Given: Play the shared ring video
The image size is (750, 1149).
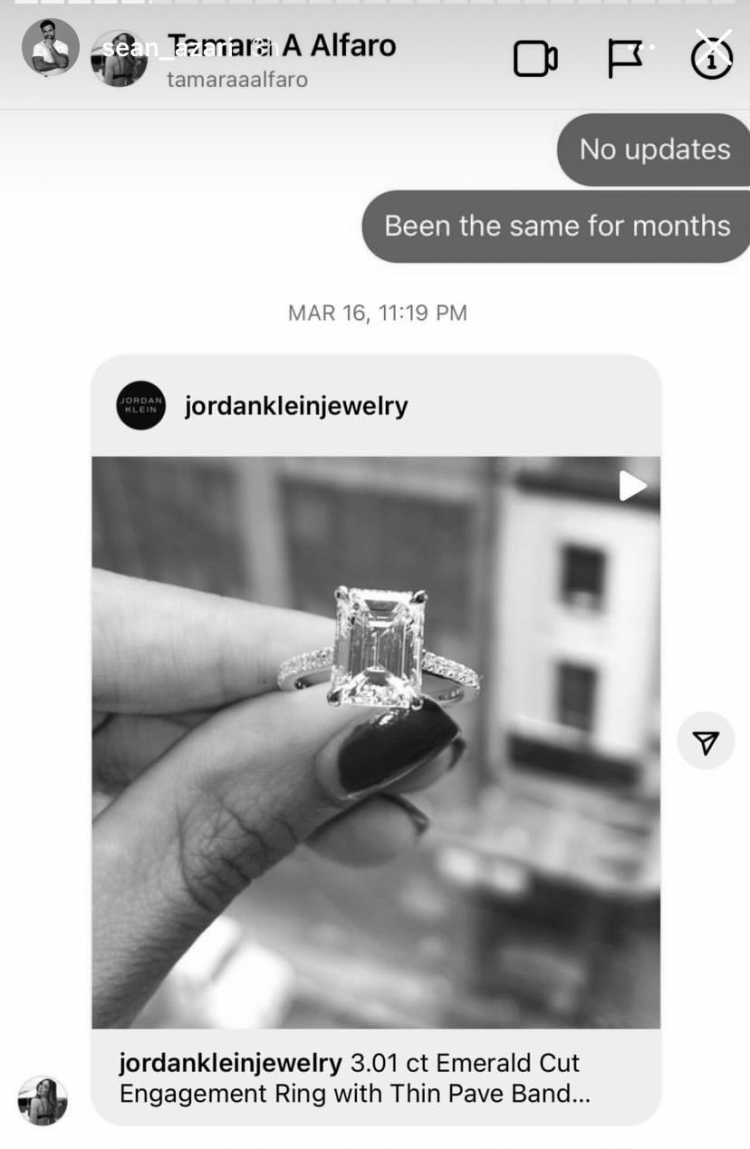Looking at the screenshot, I should [632, 486].
